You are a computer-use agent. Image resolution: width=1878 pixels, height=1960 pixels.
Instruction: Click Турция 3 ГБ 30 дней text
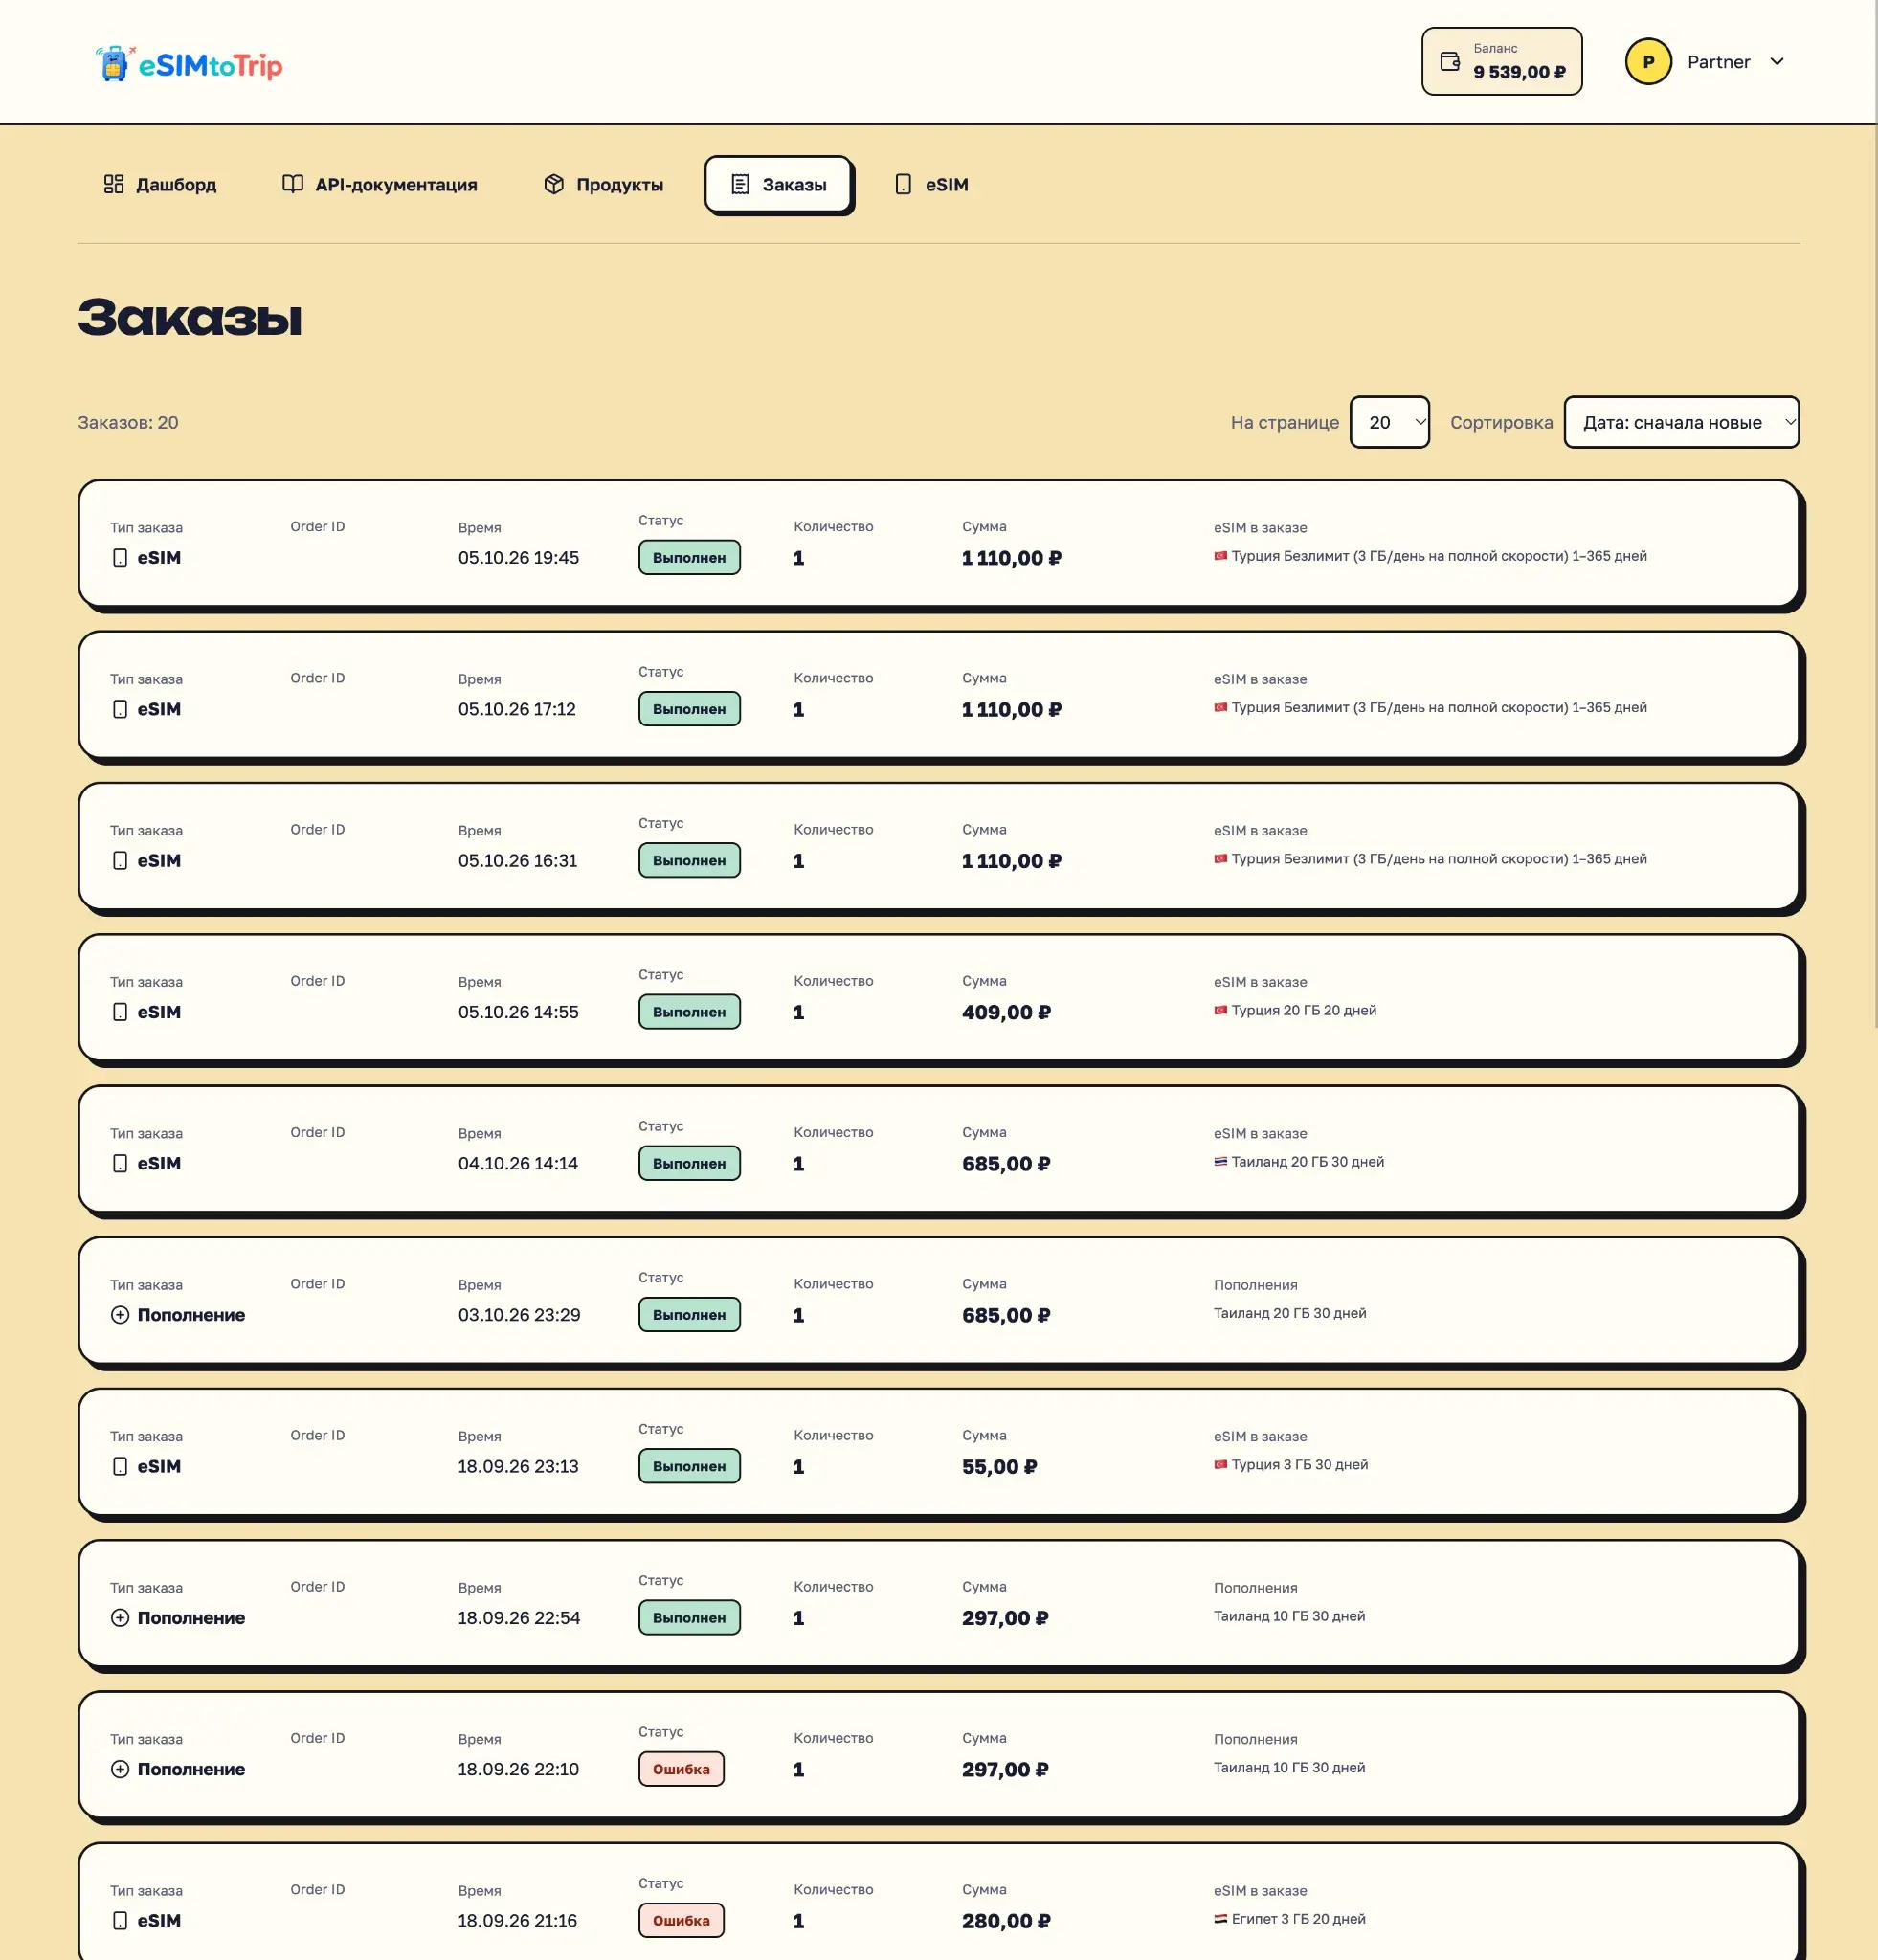point(1299,1464)
